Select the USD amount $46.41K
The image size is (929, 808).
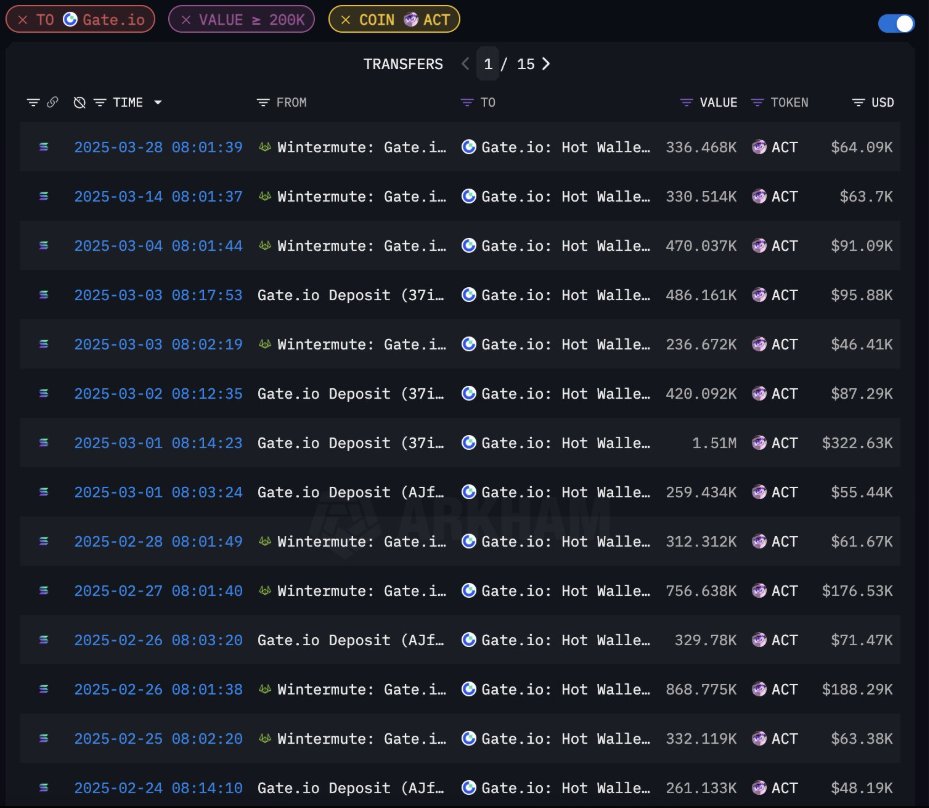[862, 344]
